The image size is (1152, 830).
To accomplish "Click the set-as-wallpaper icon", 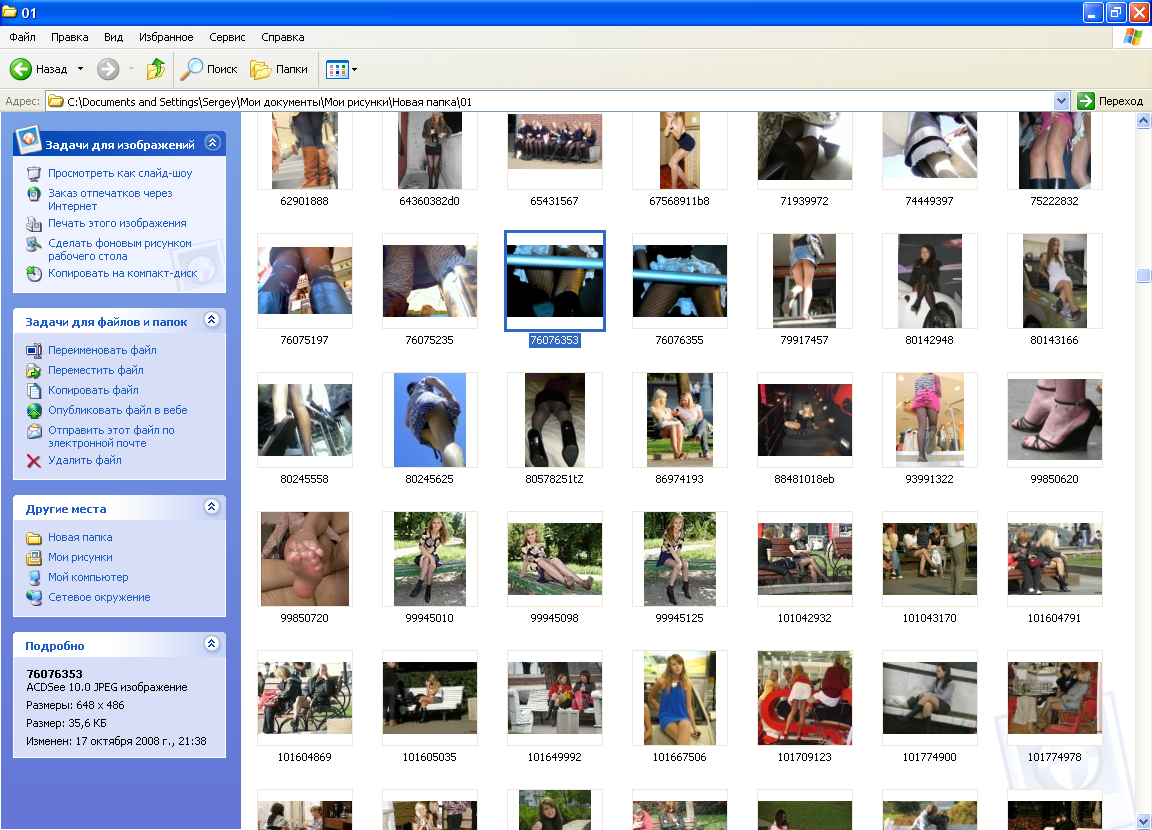I will click(34, 244).
